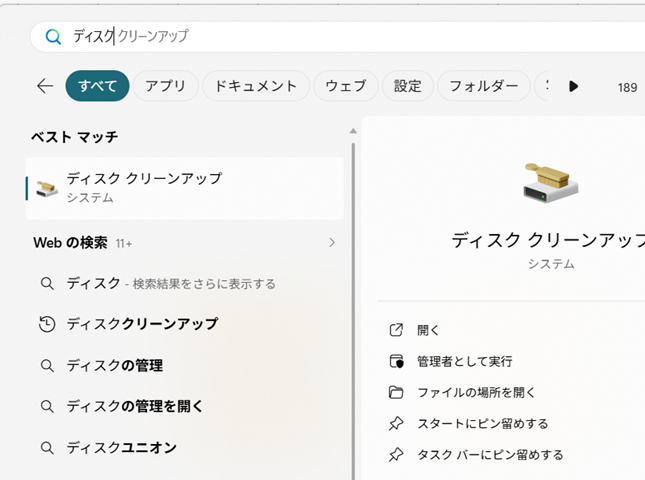The height and width of the screenshot is (480, 645).
Task: Select the ウェブ filter tab
Action: (346, 86)
